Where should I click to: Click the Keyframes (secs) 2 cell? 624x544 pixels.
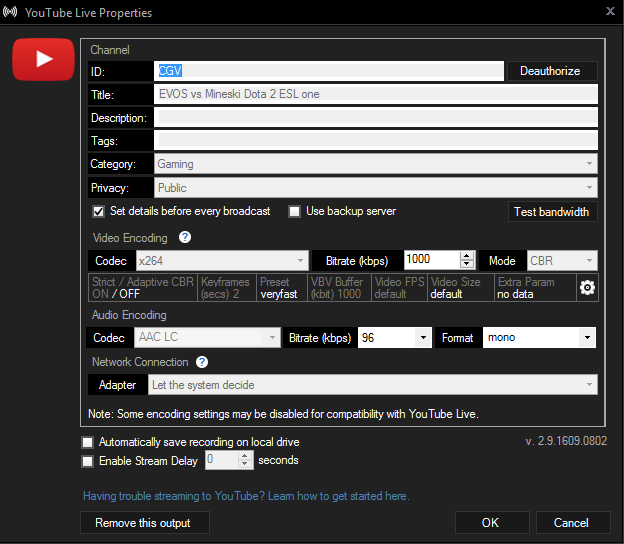(227, 287)
